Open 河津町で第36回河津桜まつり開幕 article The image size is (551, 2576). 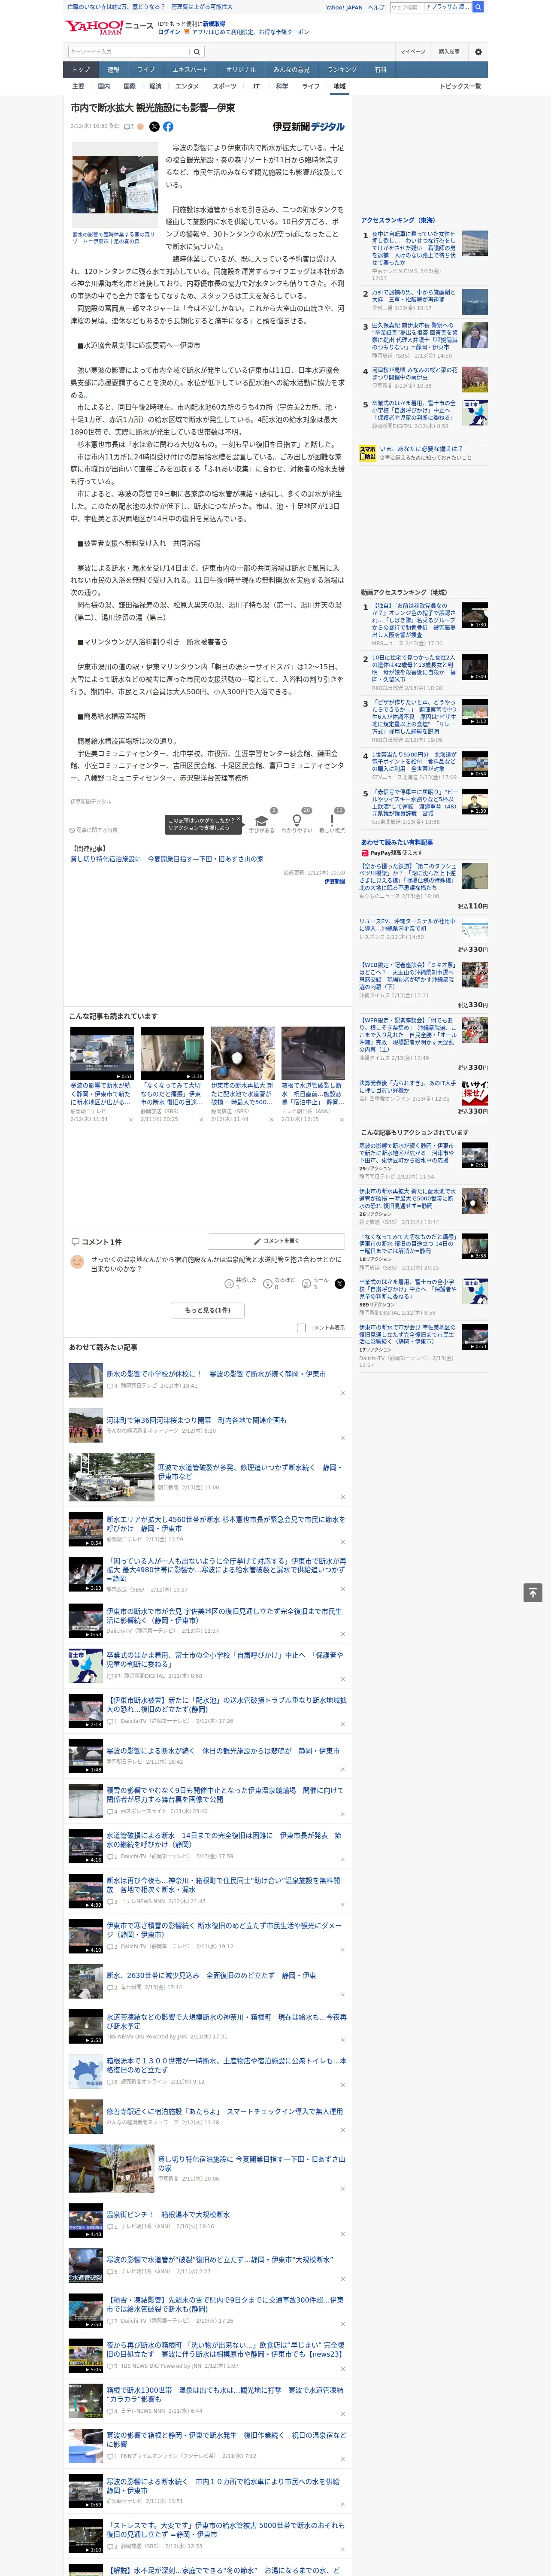[196, 1420]
